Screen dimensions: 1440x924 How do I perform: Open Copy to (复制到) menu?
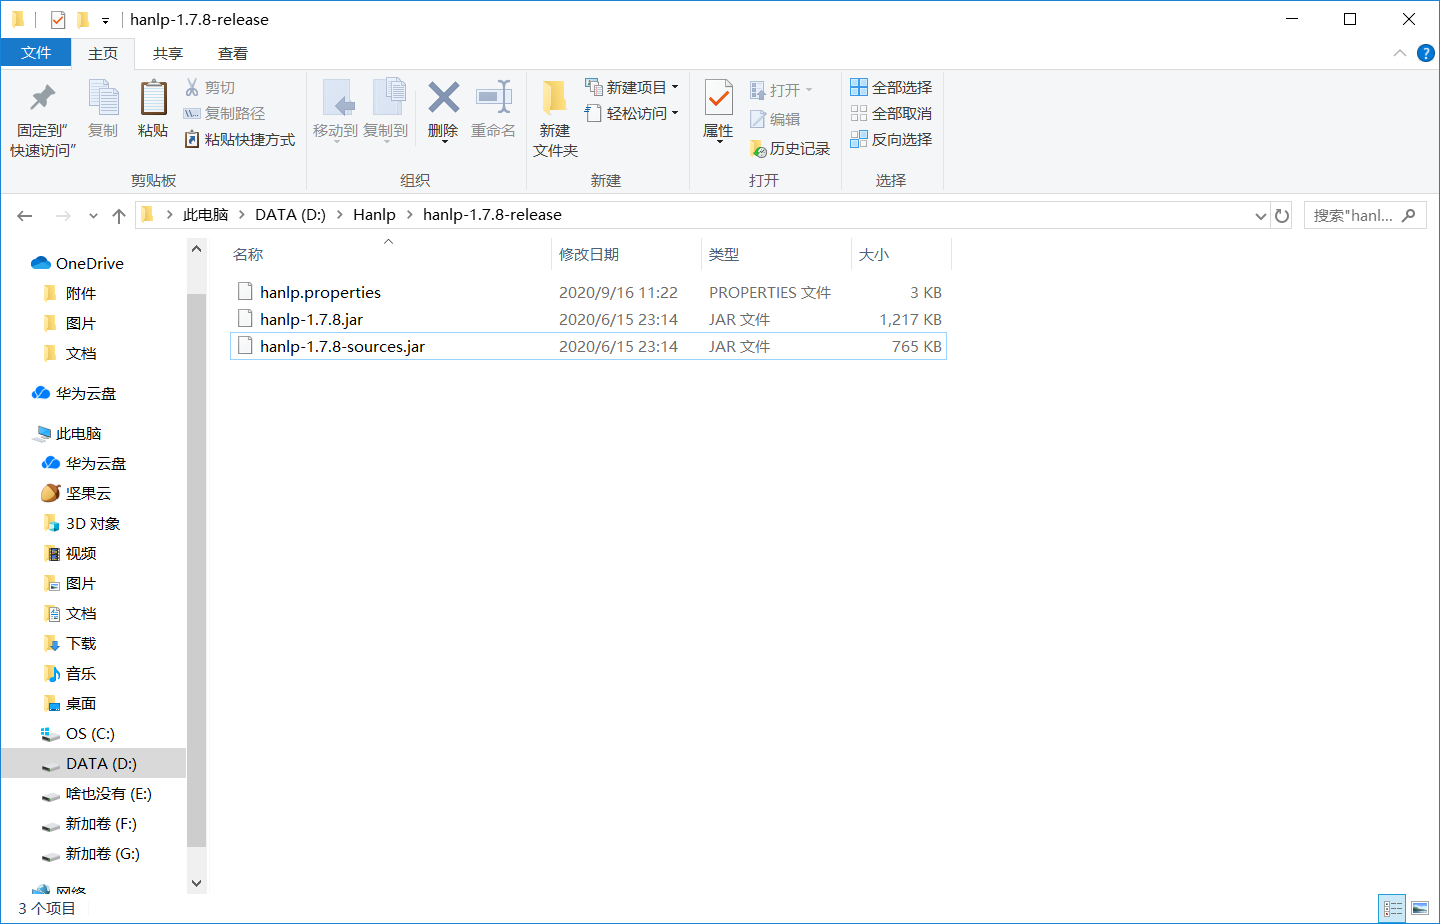tap(385, 111)
